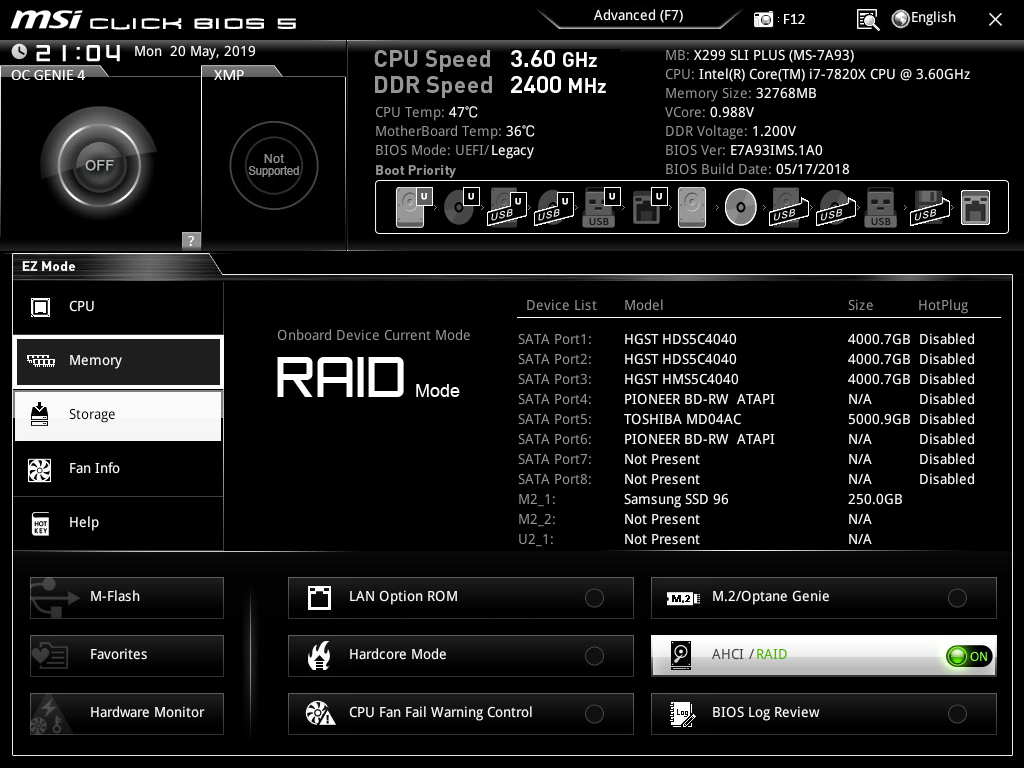Click the DDR Speed 2400 MHz readout
Viewport: 1024px width, 768px height.
tap(490, 85)
